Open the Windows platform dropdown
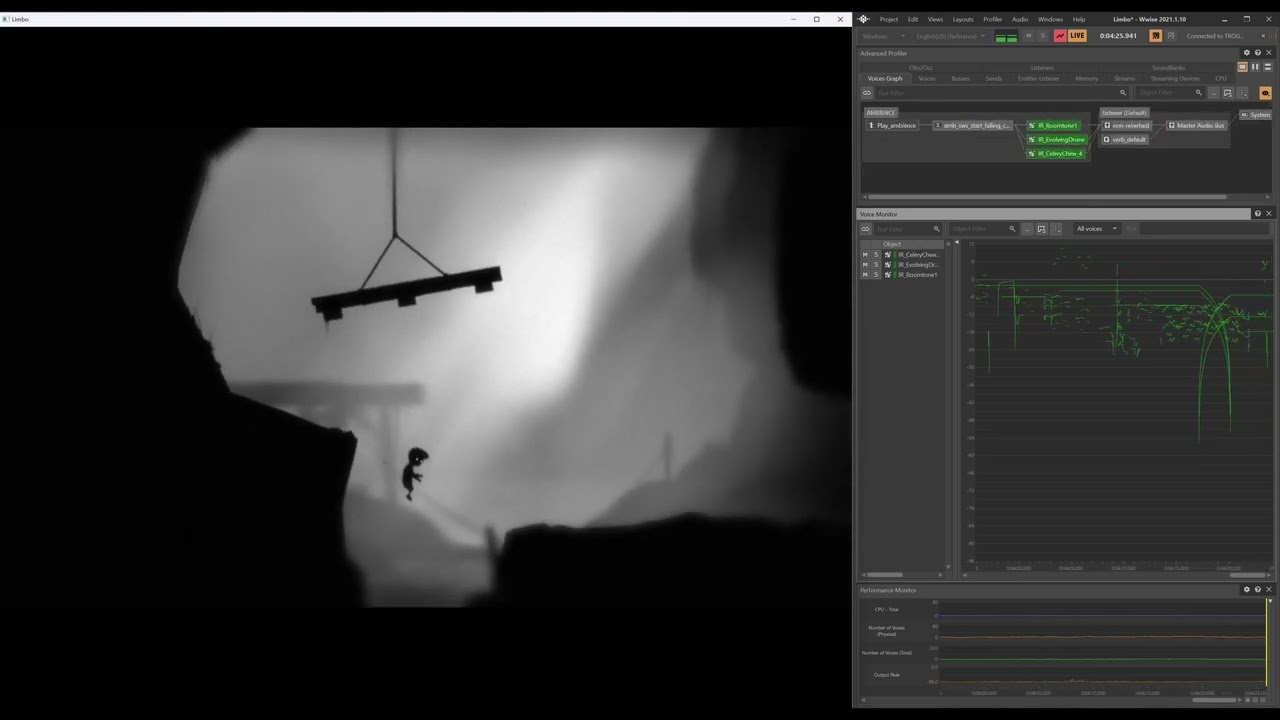The height and width of the screenshot is (720, 1280). 882,36
